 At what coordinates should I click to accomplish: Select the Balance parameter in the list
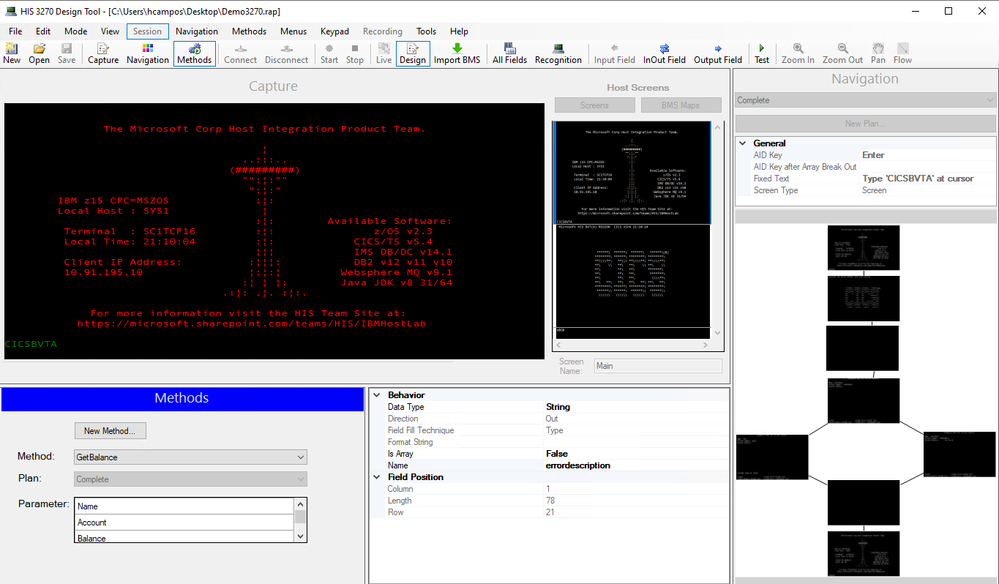pyautogui.click(x=184, y=537)
